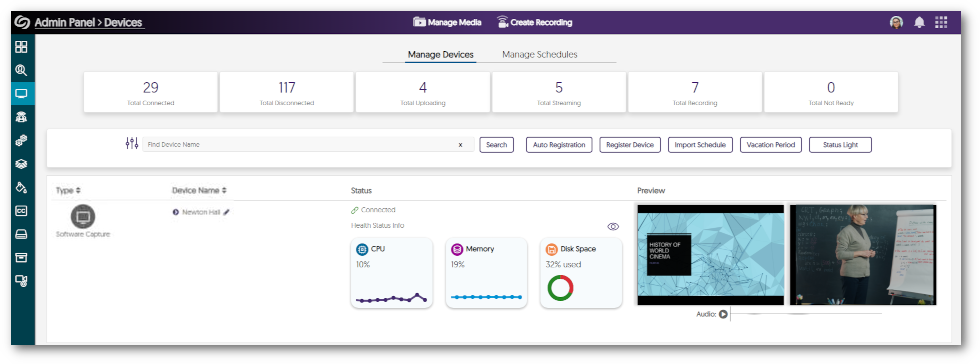The width and height of the screenshot is (980, 364).
Task: Open the closed captions CC icon in sidebar
Action: tap(21, 211)
